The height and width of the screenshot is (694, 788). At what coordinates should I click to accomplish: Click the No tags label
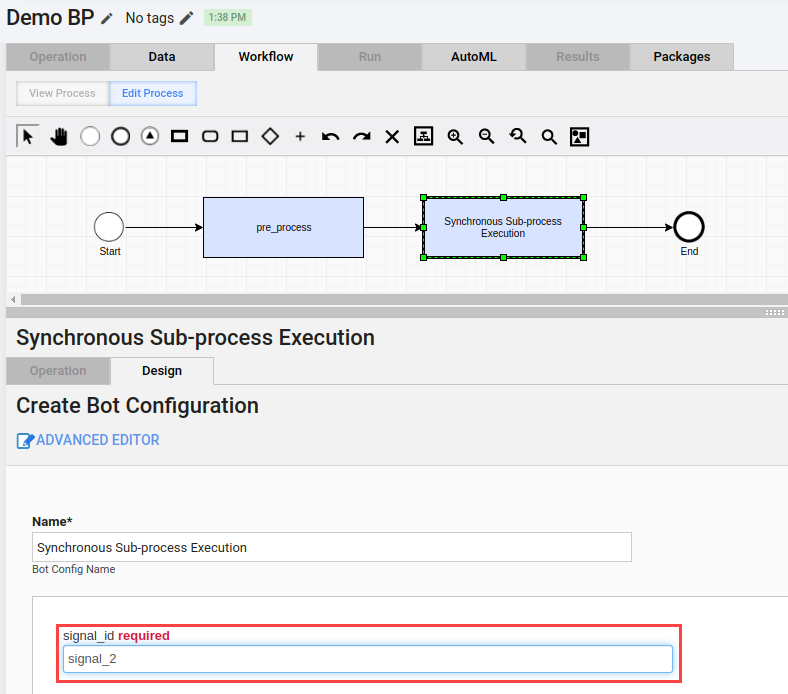click(150, 18)
